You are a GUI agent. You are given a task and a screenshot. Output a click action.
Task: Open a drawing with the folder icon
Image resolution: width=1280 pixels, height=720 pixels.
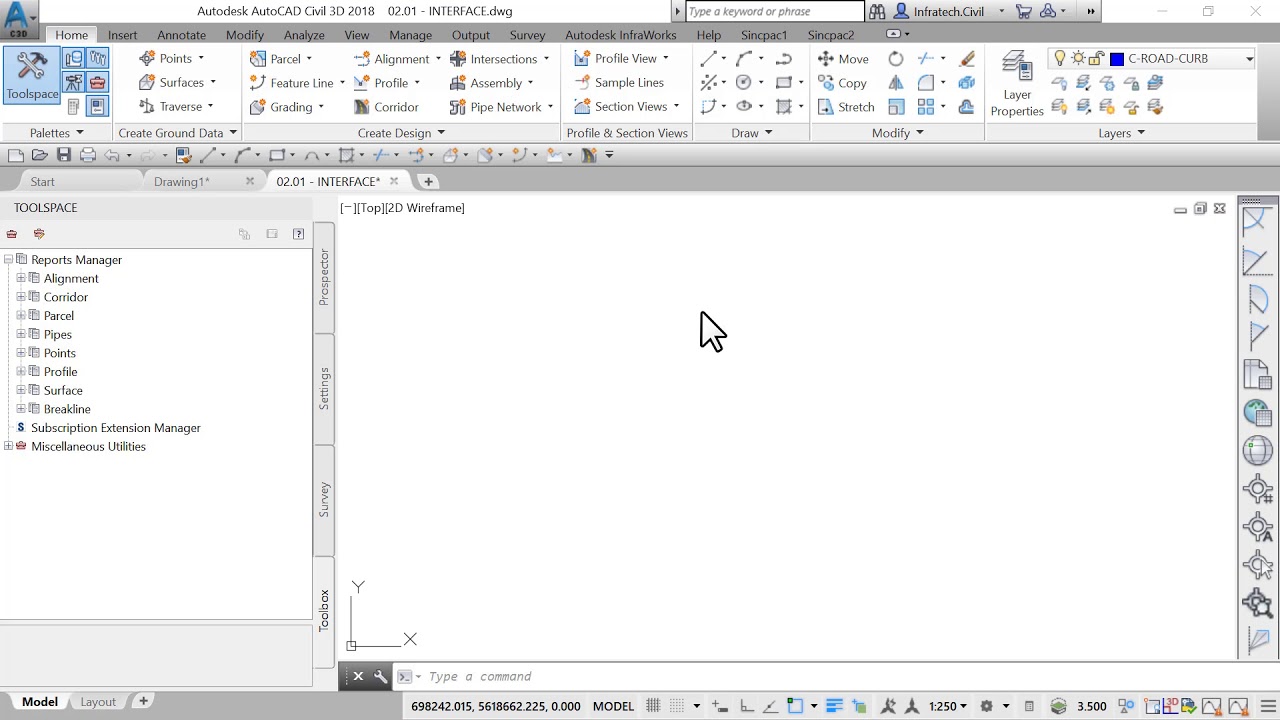pyautogui.click(x=40, y=155)
